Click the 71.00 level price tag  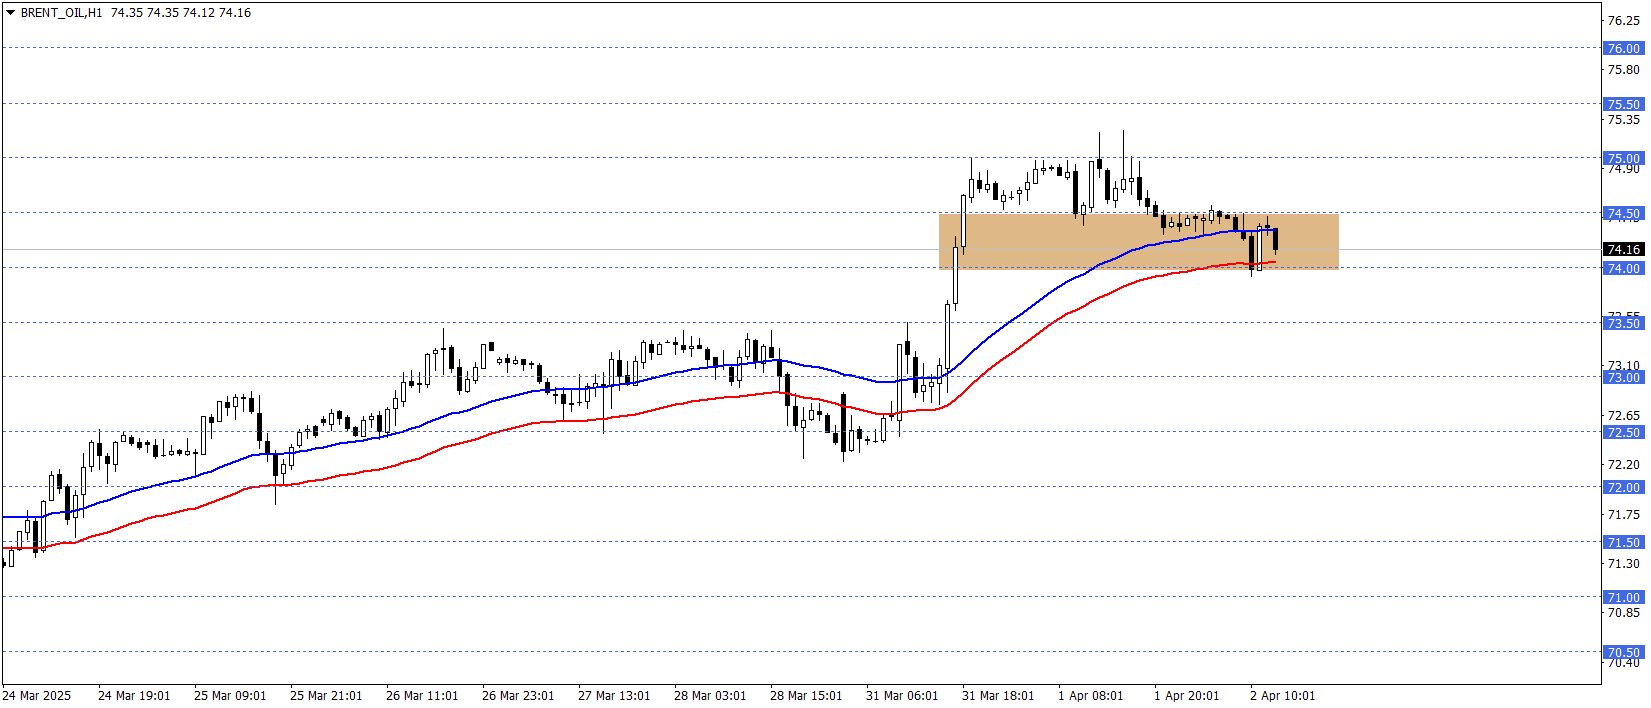tap(1623, 597)
